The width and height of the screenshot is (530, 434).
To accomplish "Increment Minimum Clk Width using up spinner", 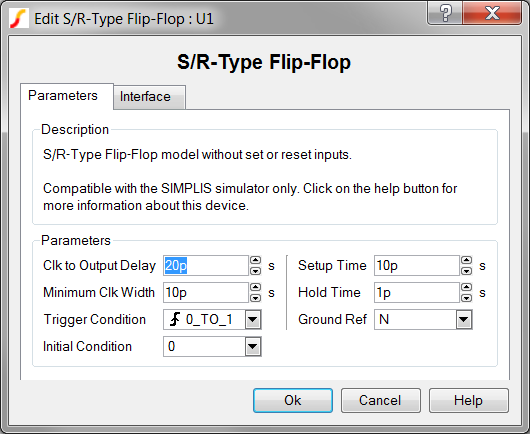I will (256, 287).
